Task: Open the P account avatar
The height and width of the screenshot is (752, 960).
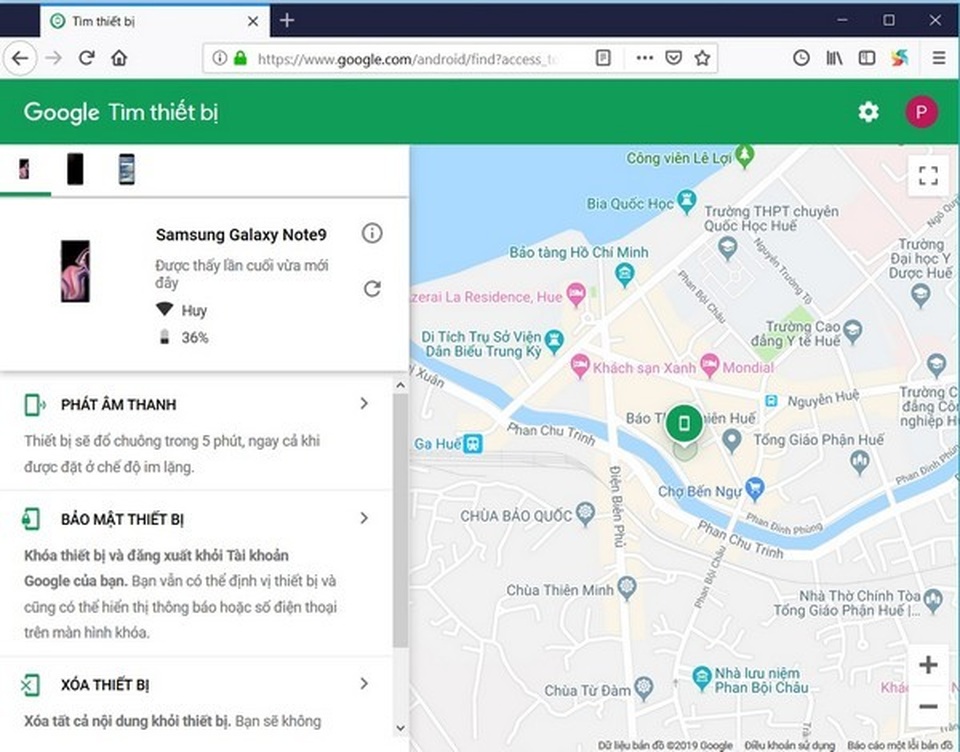Action: [921, 112]
